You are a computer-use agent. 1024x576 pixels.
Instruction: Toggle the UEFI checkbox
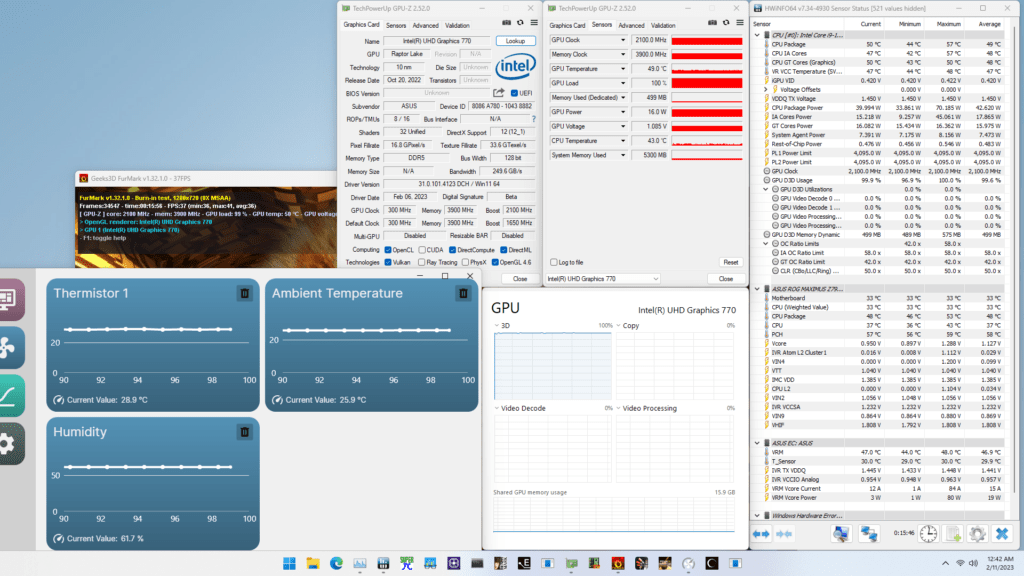pyautogui.click(x=514, y=93)
